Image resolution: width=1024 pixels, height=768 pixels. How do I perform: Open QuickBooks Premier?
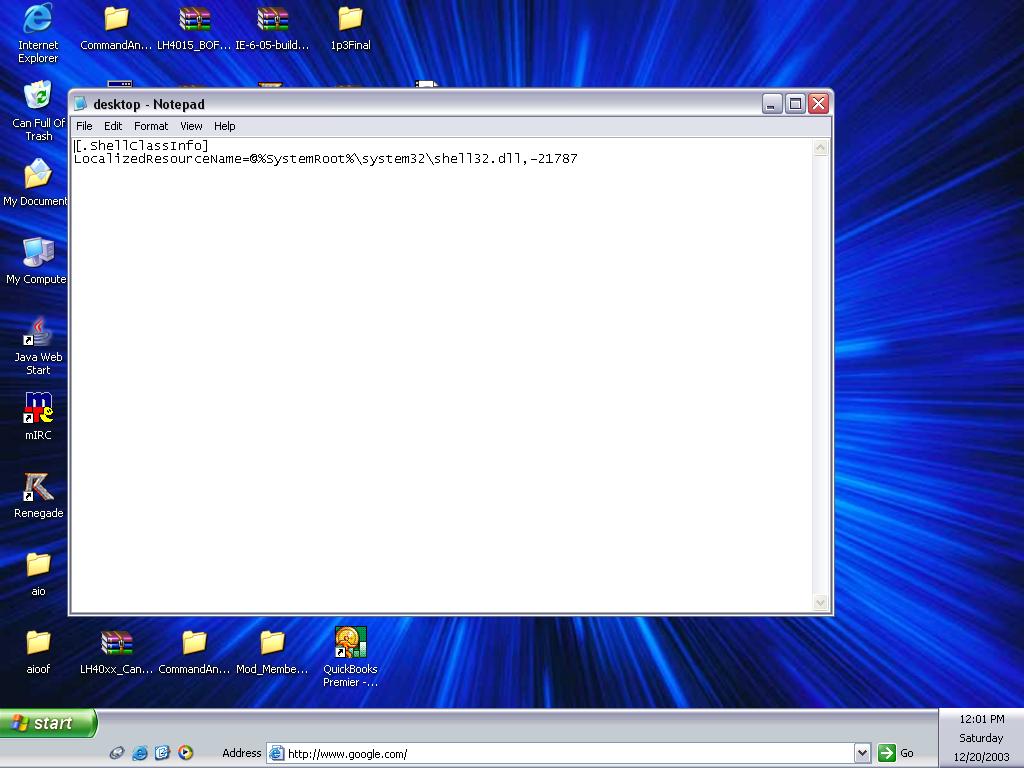click(x=350, y=641)
